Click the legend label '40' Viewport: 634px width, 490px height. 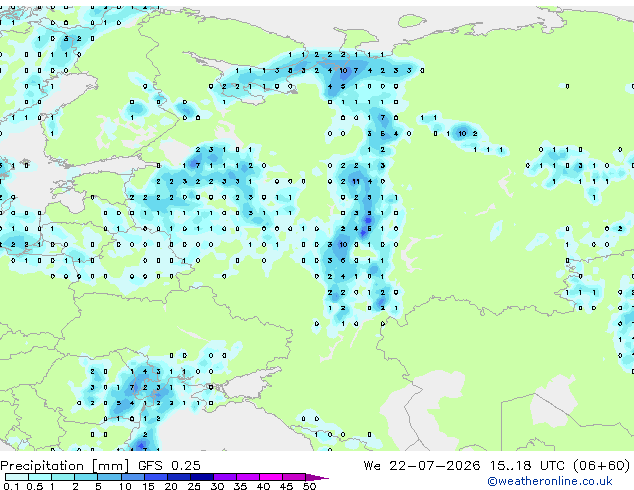pyautogui.click(x=263, y=486)
